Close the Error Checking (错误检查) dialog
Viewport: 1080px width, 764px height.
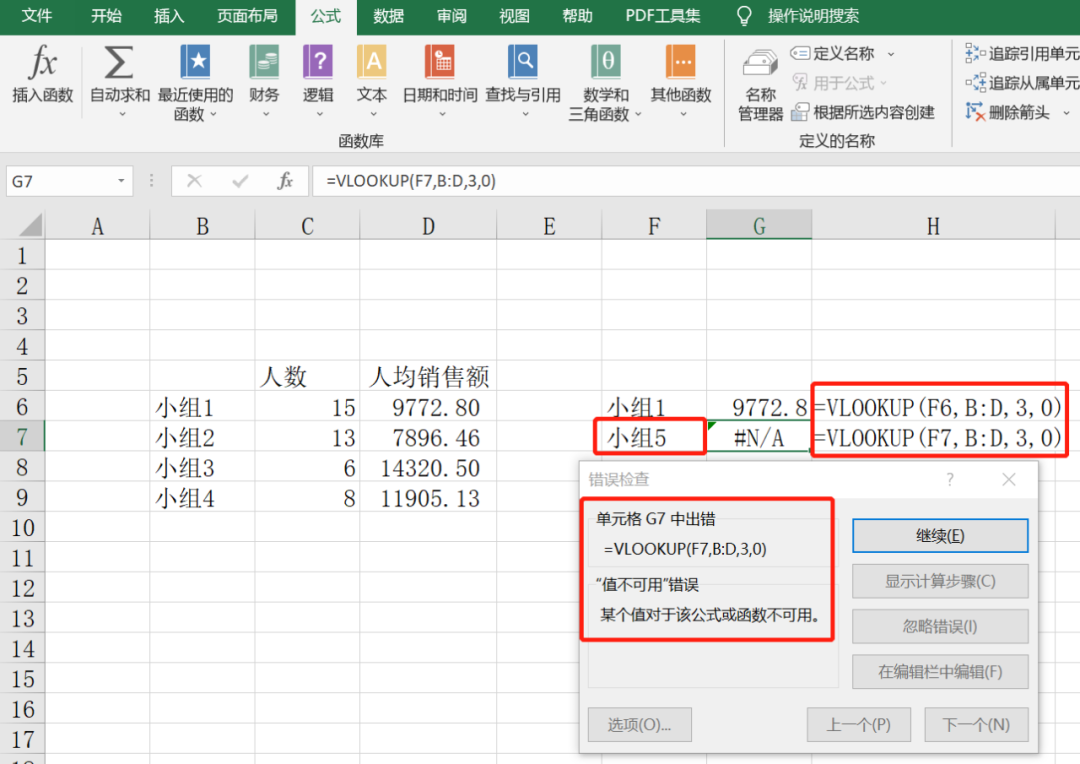(1009, 479)
